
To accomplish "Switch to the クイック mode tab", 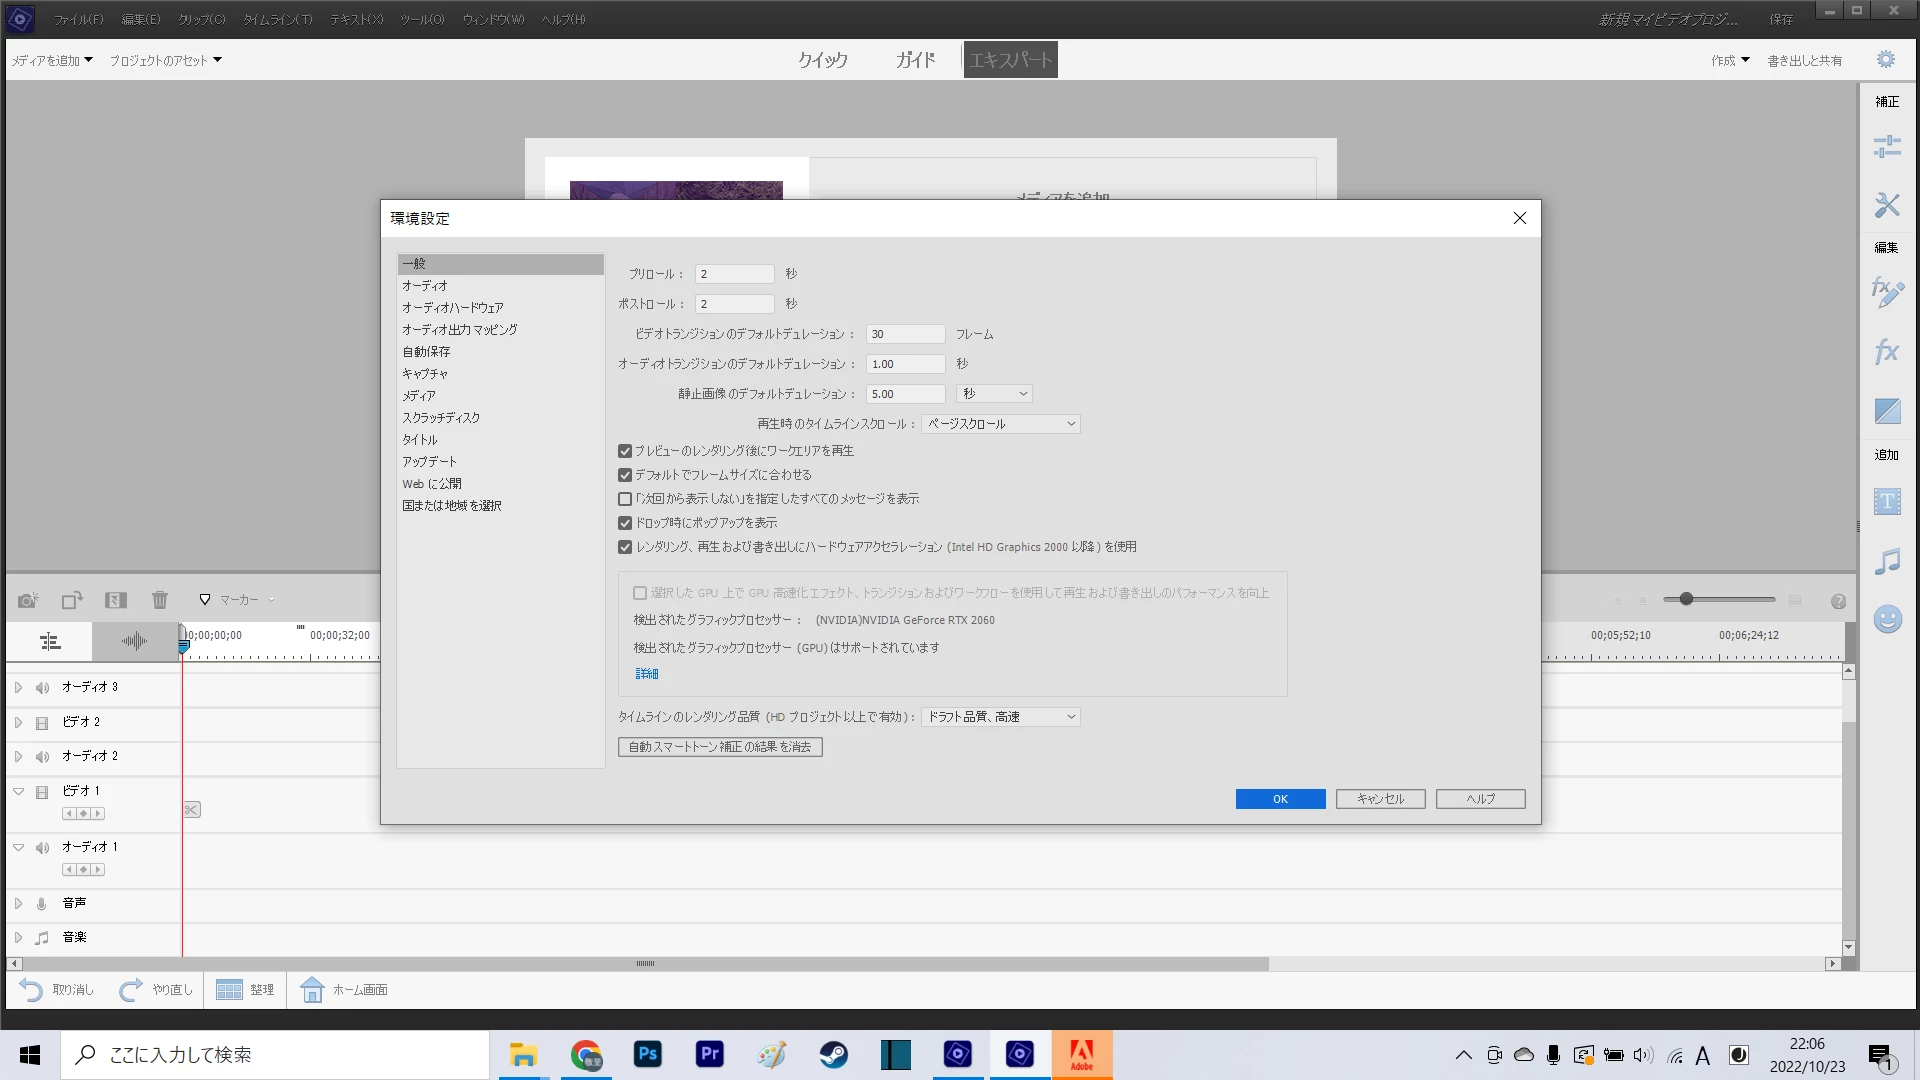I will (x=822, y=60).
